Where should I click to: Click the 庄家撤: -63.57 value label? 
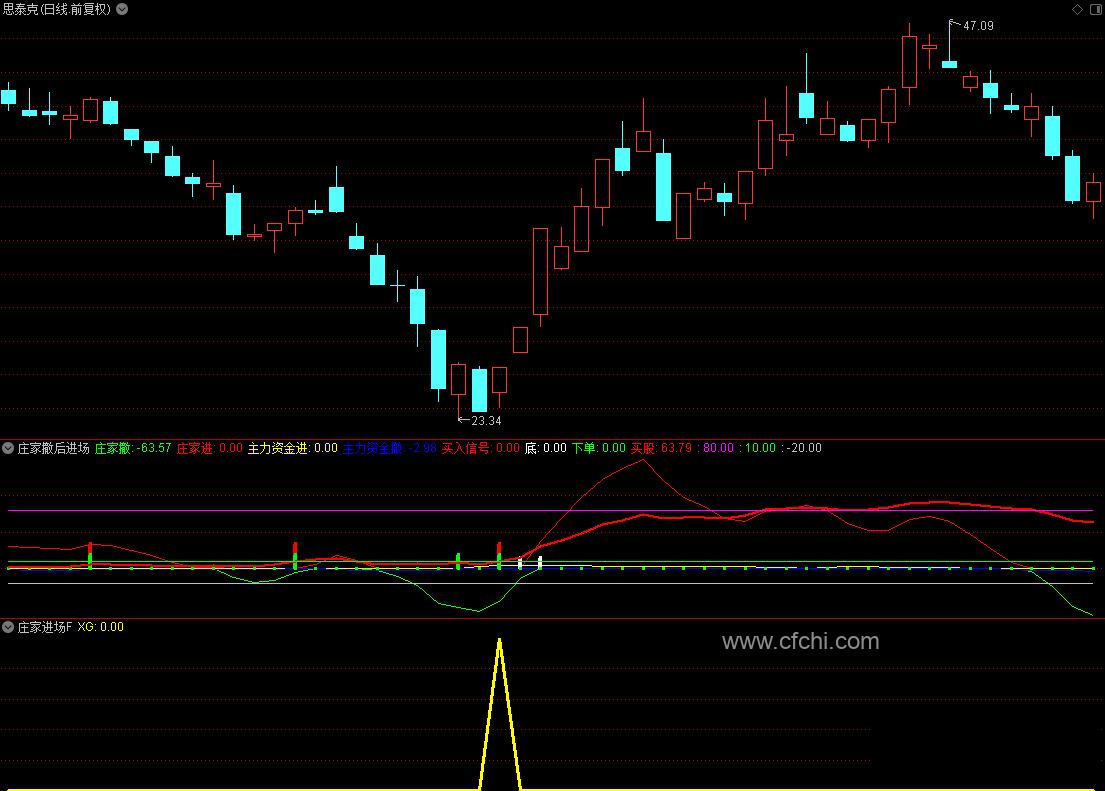pyautogui.click(x=133, y=448)
